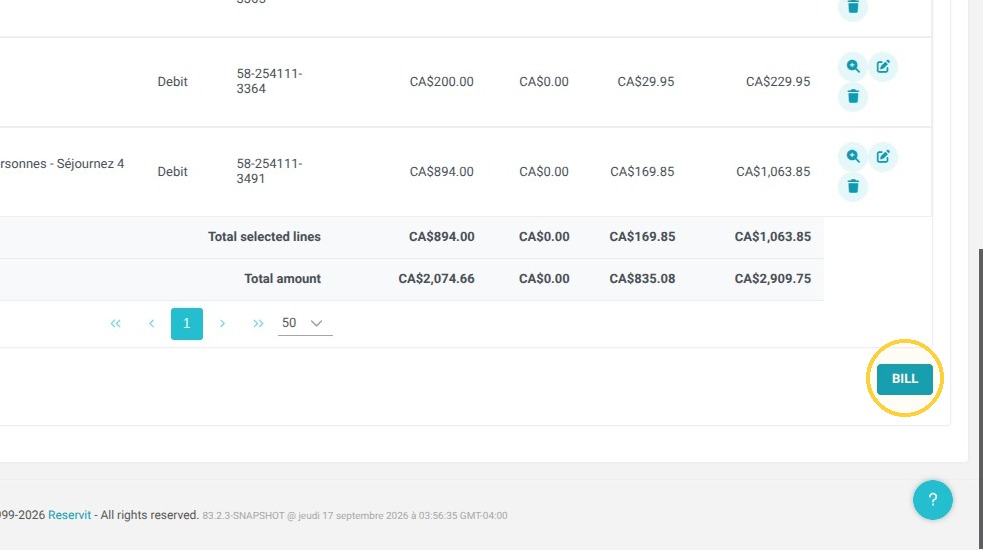Click the Total selected lines label

(264, 236)
